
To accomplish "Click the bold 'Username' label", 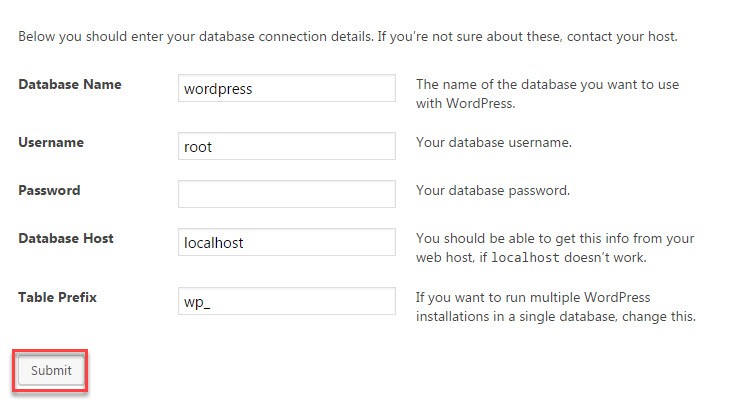I will coord(51,142).
